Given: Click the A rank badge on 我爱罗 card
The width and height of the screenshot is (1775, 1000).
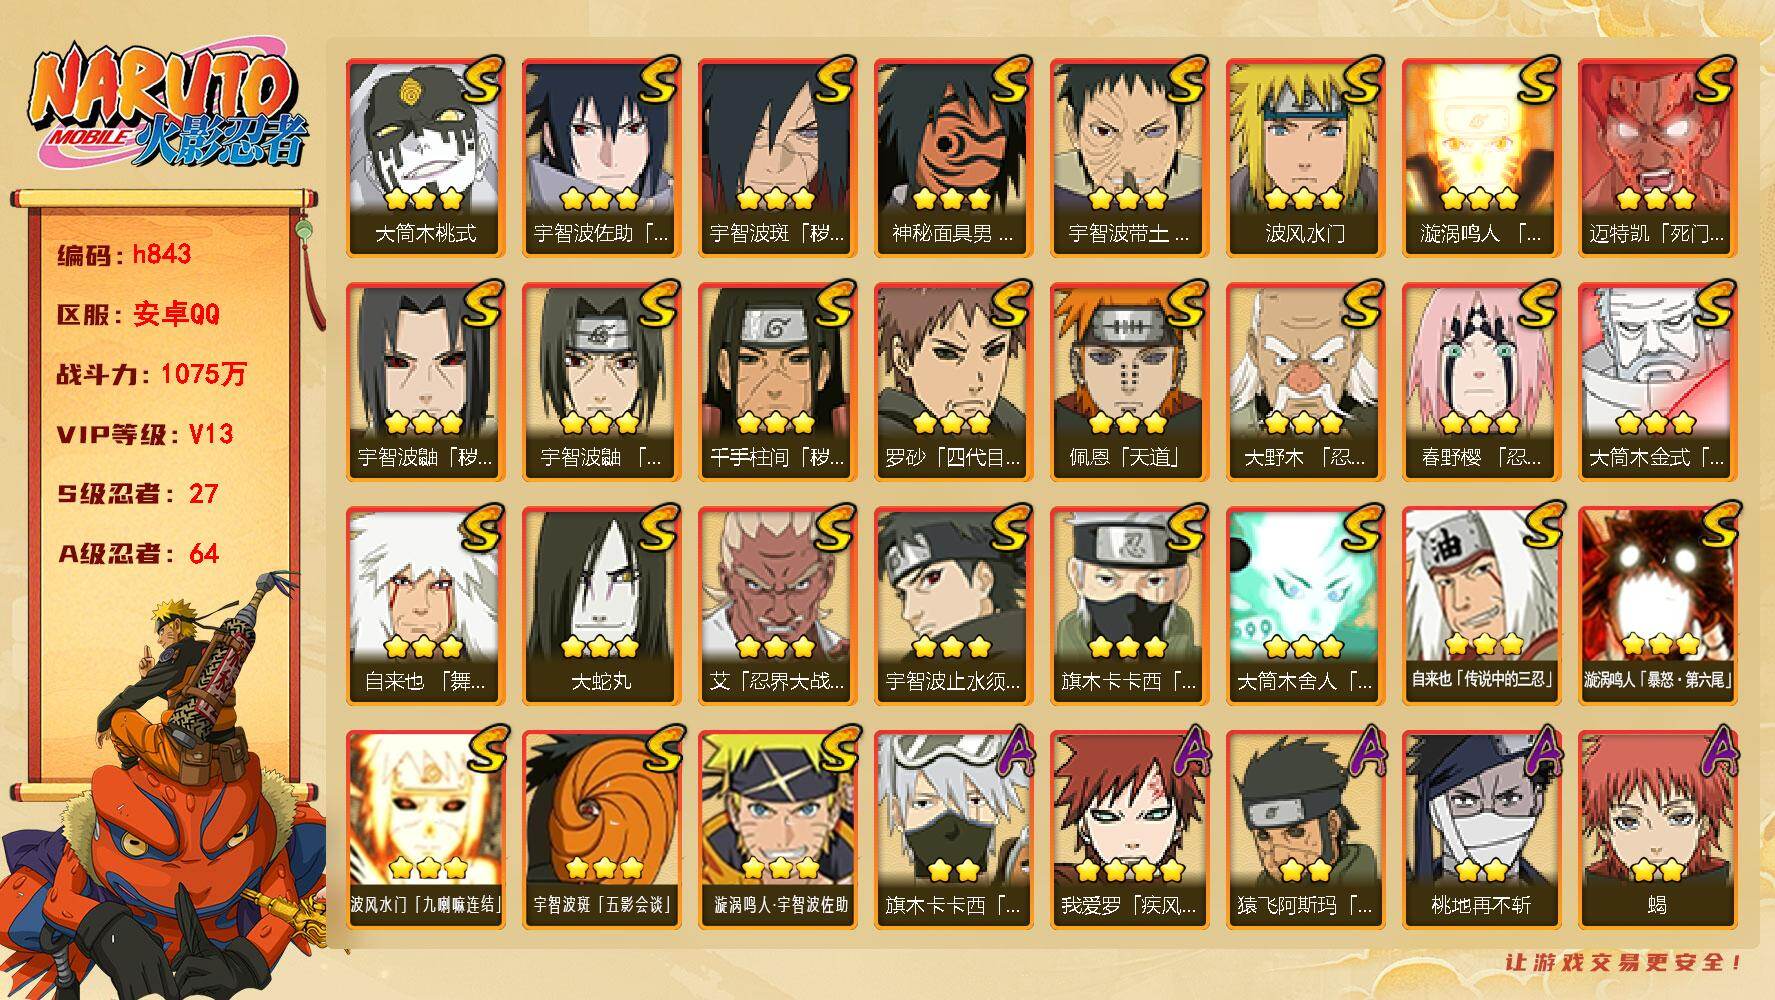Looking at the screenshot, I should coord(1188,750).
